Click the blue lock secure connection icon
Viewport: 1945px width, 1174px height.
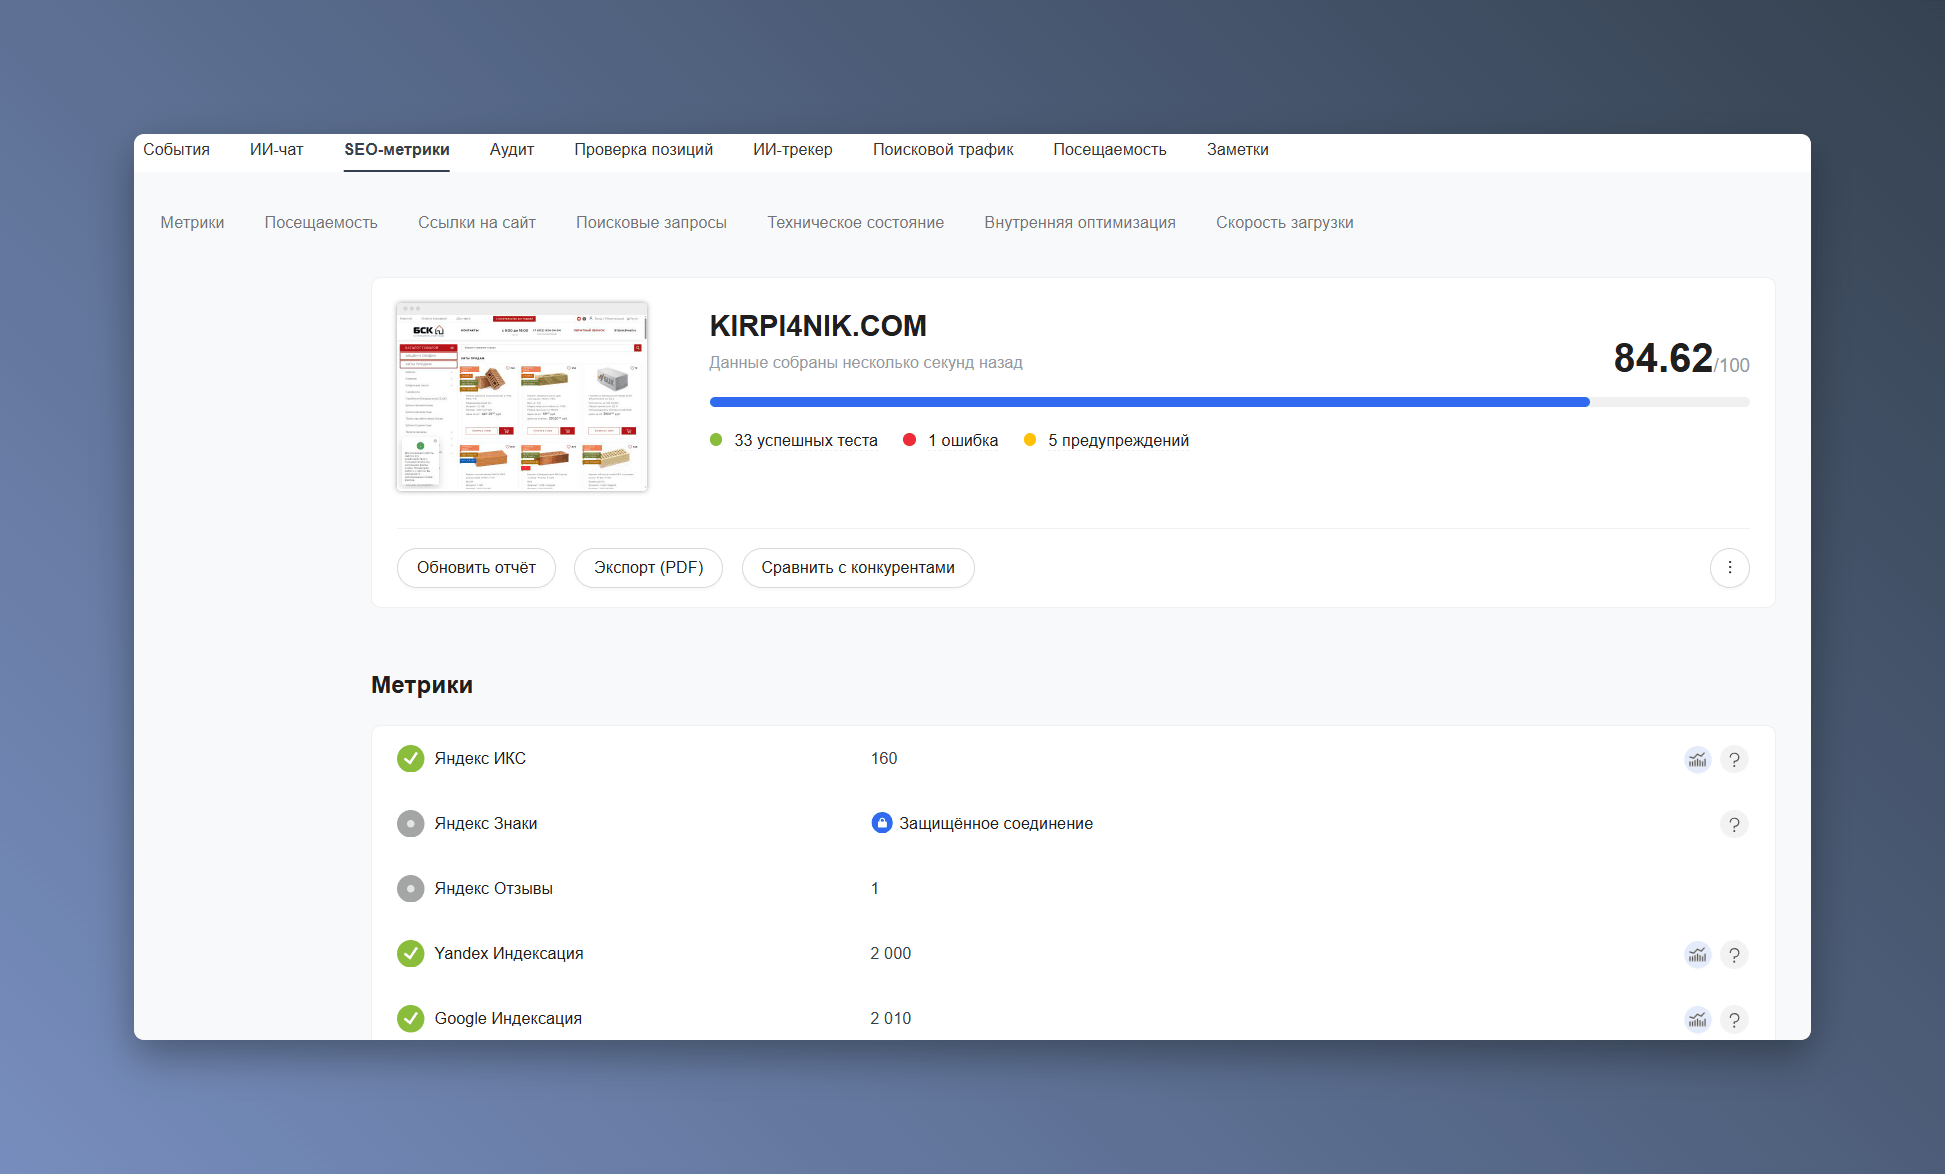[x=881, y=823]
